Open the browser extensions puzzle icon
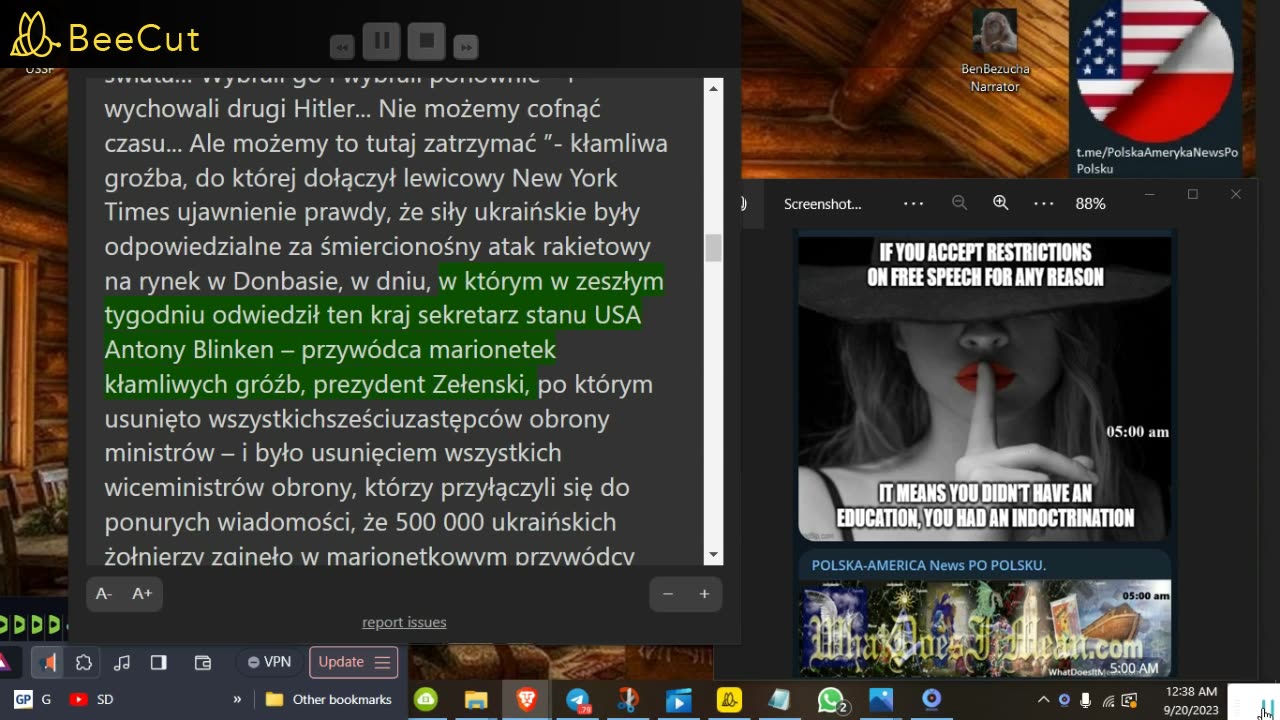 tap(84, 662)
